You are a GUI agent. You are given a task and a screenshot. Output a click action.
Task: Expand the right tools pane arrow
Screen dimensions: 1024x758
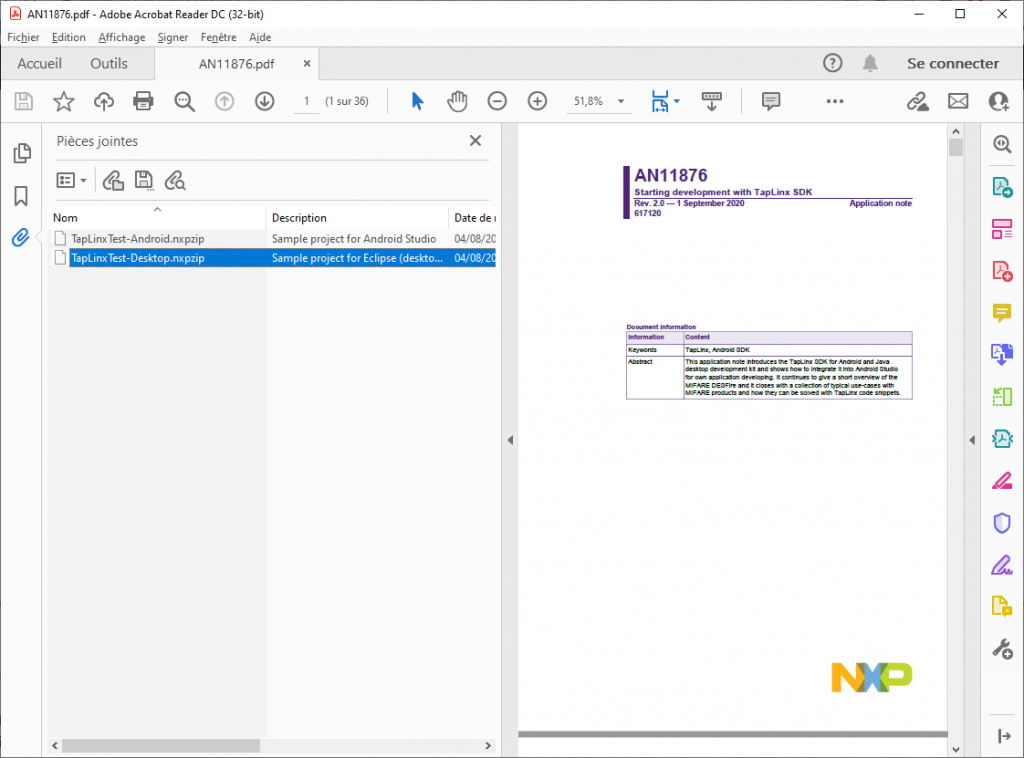(x=972, y=441)
